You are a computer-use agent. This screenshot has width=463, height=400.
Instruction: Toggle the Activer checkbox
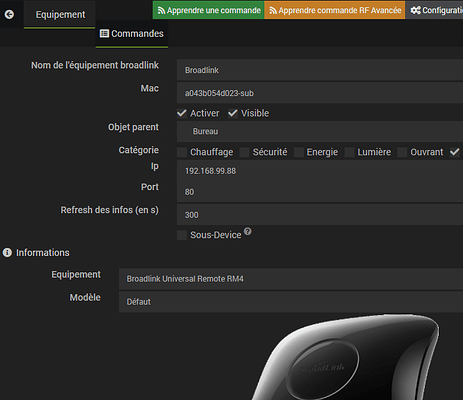click(182, 113)
